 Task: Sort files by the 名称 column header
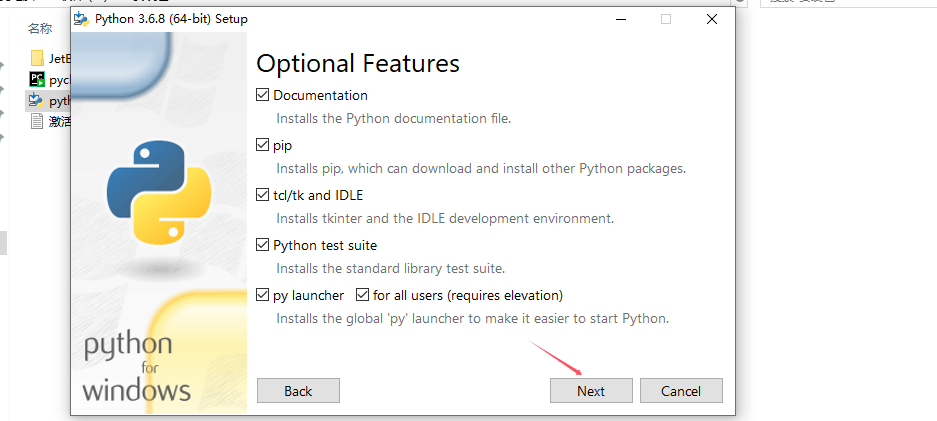[40, 29]
